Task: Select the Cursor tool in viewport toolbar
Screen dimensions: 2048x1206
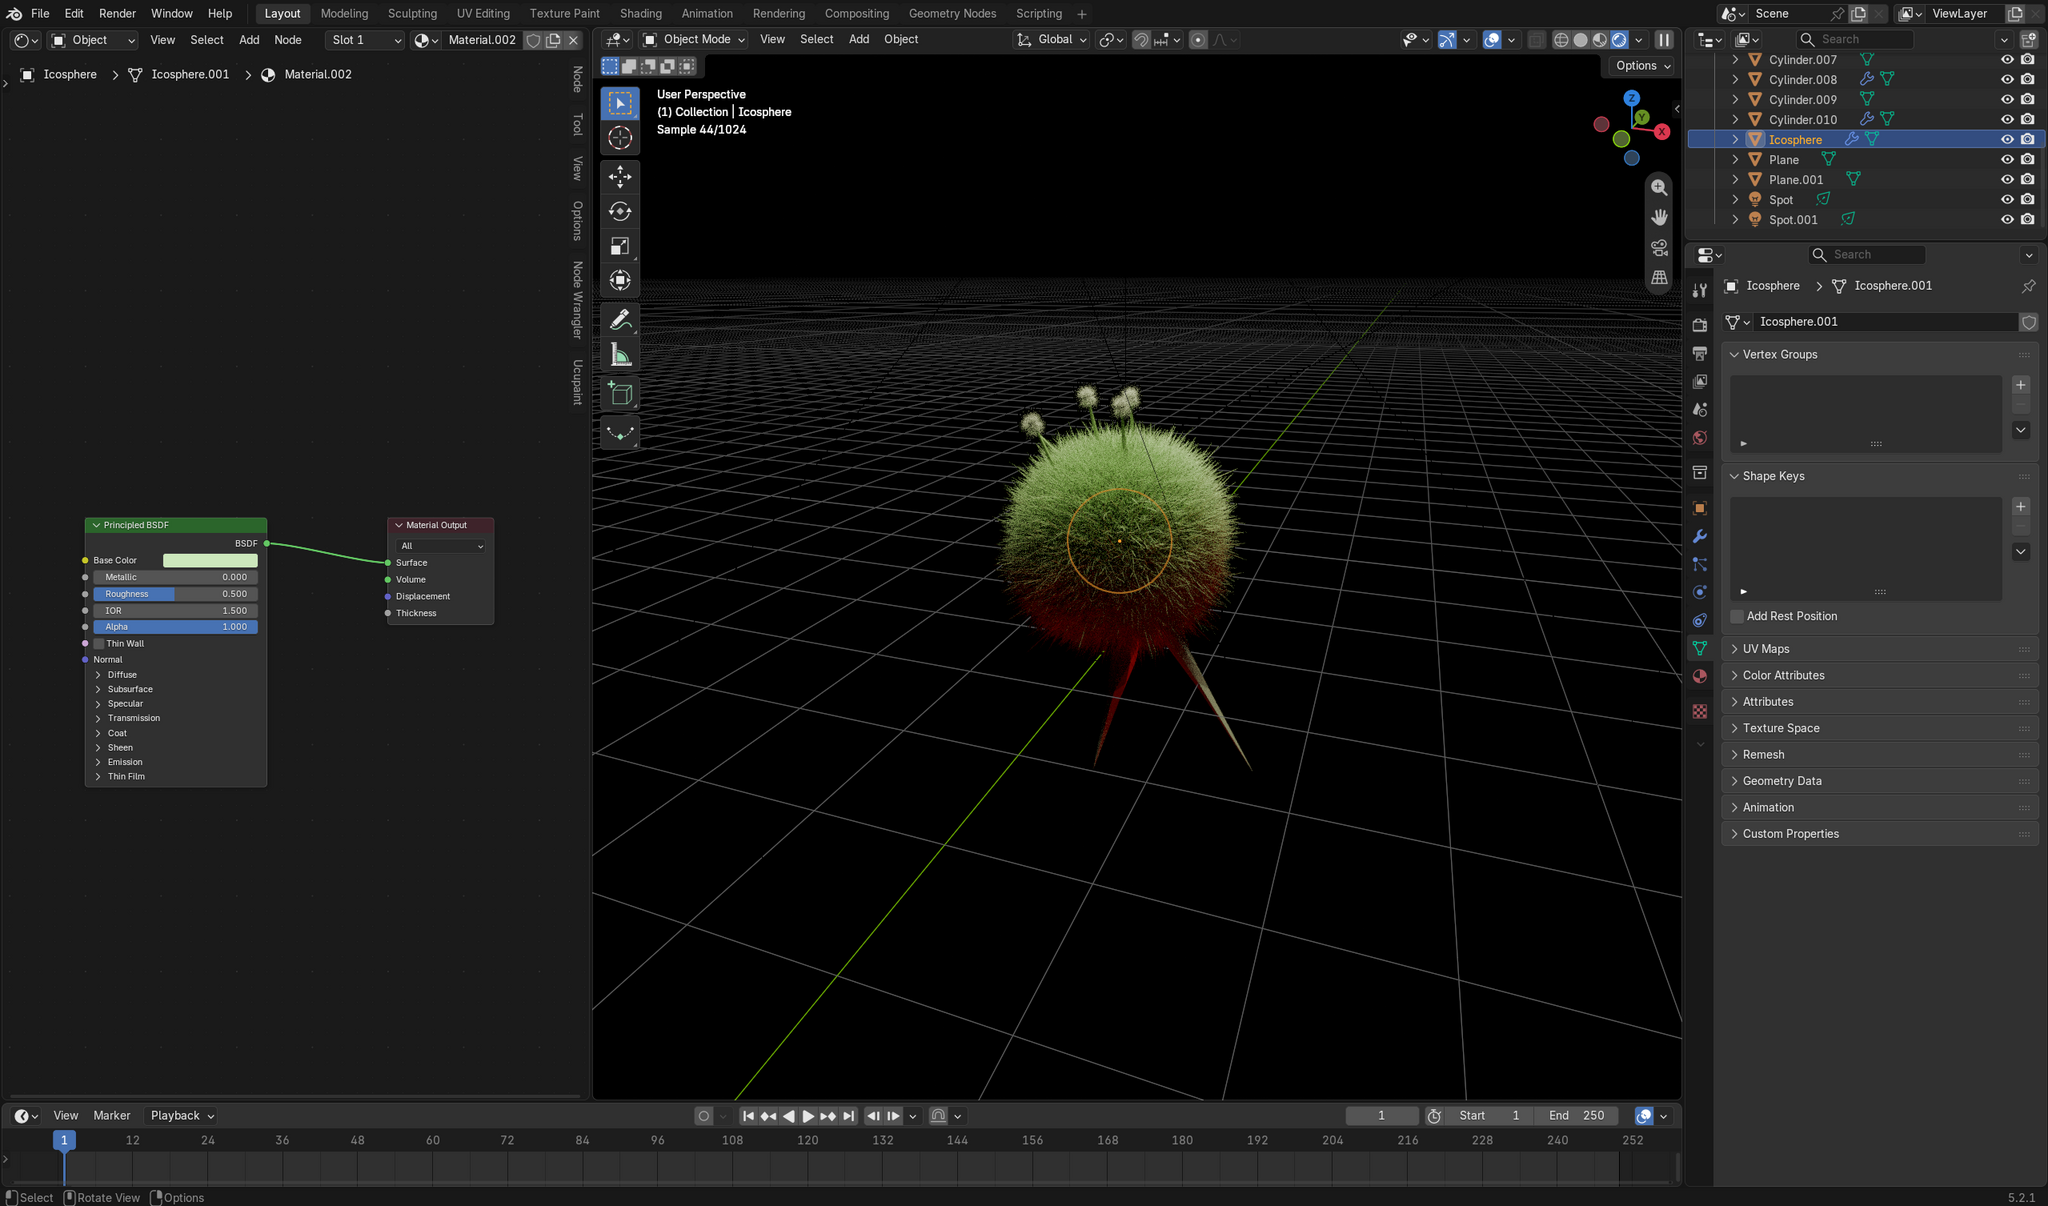Action: point(620,138)
